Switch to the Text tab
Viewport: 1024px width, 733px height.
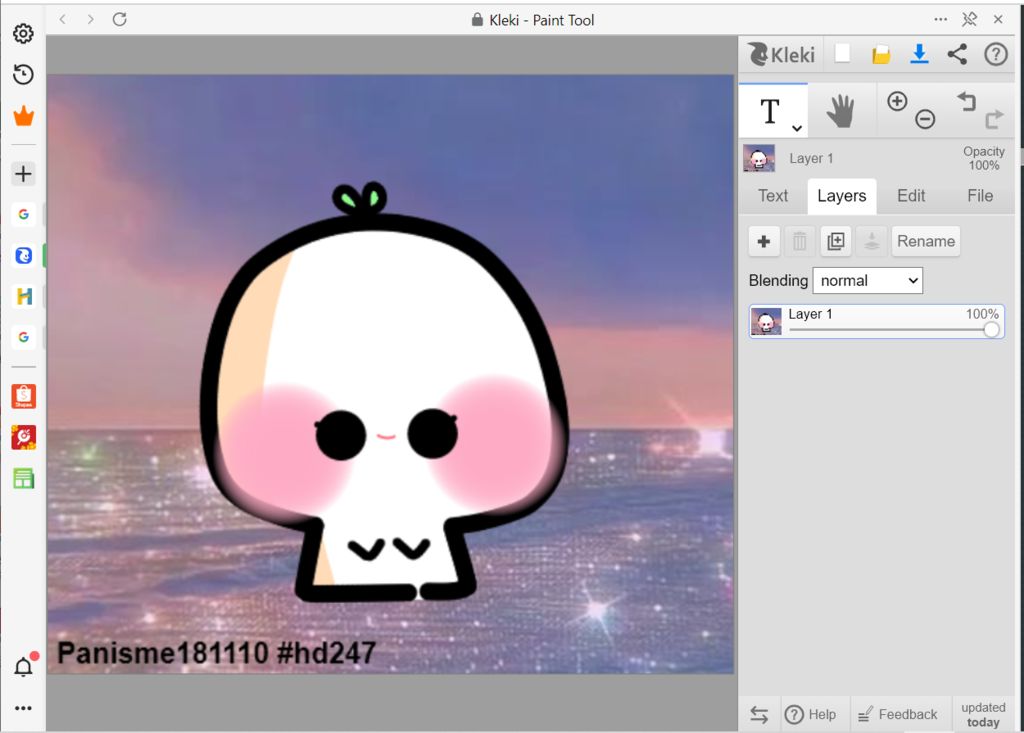(x=773, y=196)
